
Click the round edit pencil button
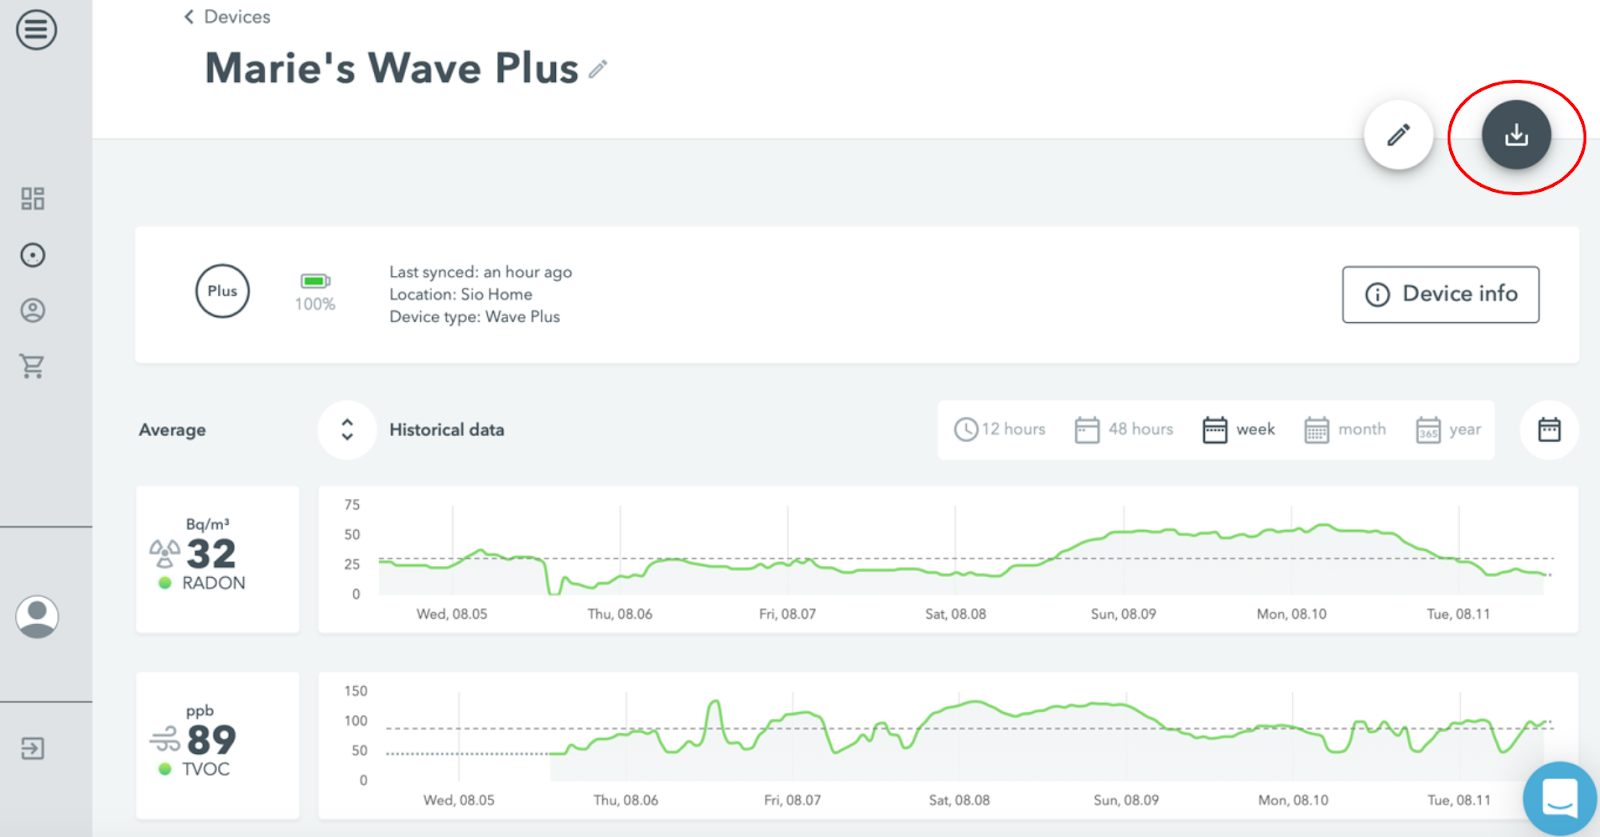pos(1398,134)
